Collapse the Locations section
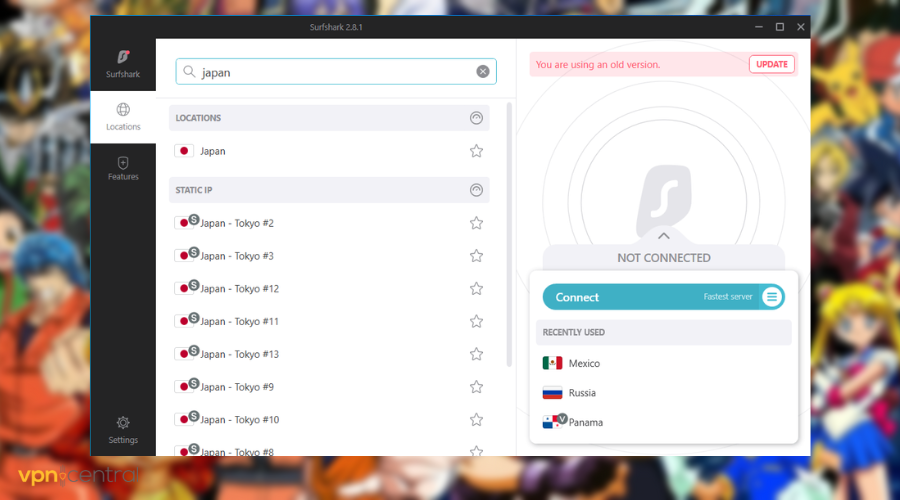This screenshot has height=500, width=900. pos(477,118)
